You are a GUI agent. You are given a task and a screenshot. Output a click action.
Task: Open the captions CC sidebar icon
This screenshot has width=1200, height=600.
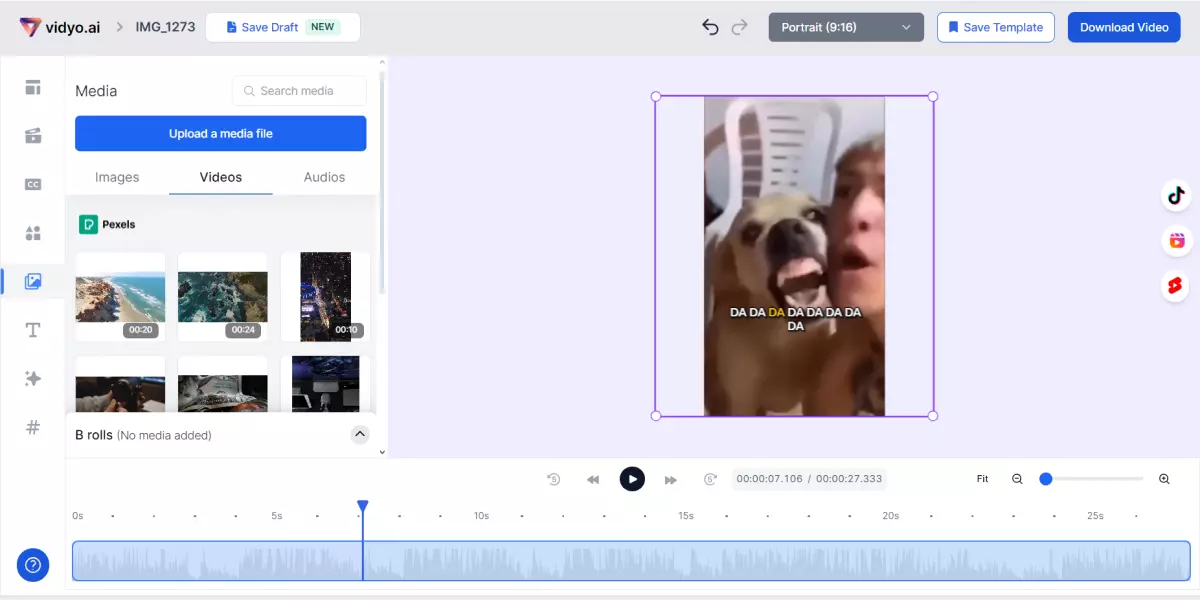click(33, 184)
